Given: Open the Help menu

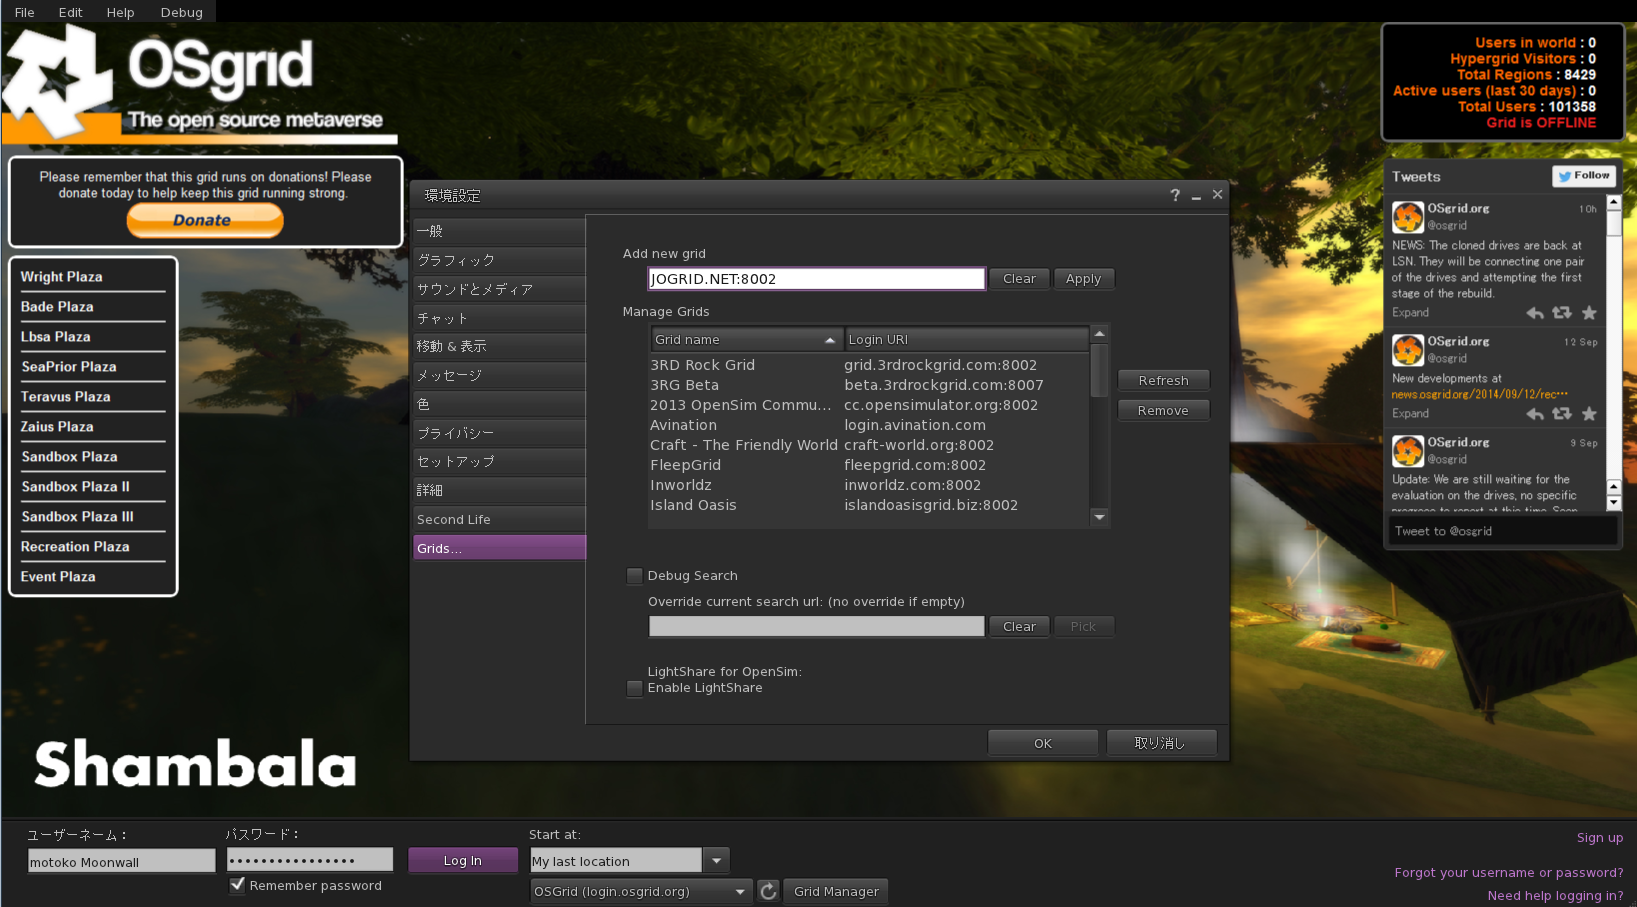Looking at the screenshot, I should click(x=120, y=12).
